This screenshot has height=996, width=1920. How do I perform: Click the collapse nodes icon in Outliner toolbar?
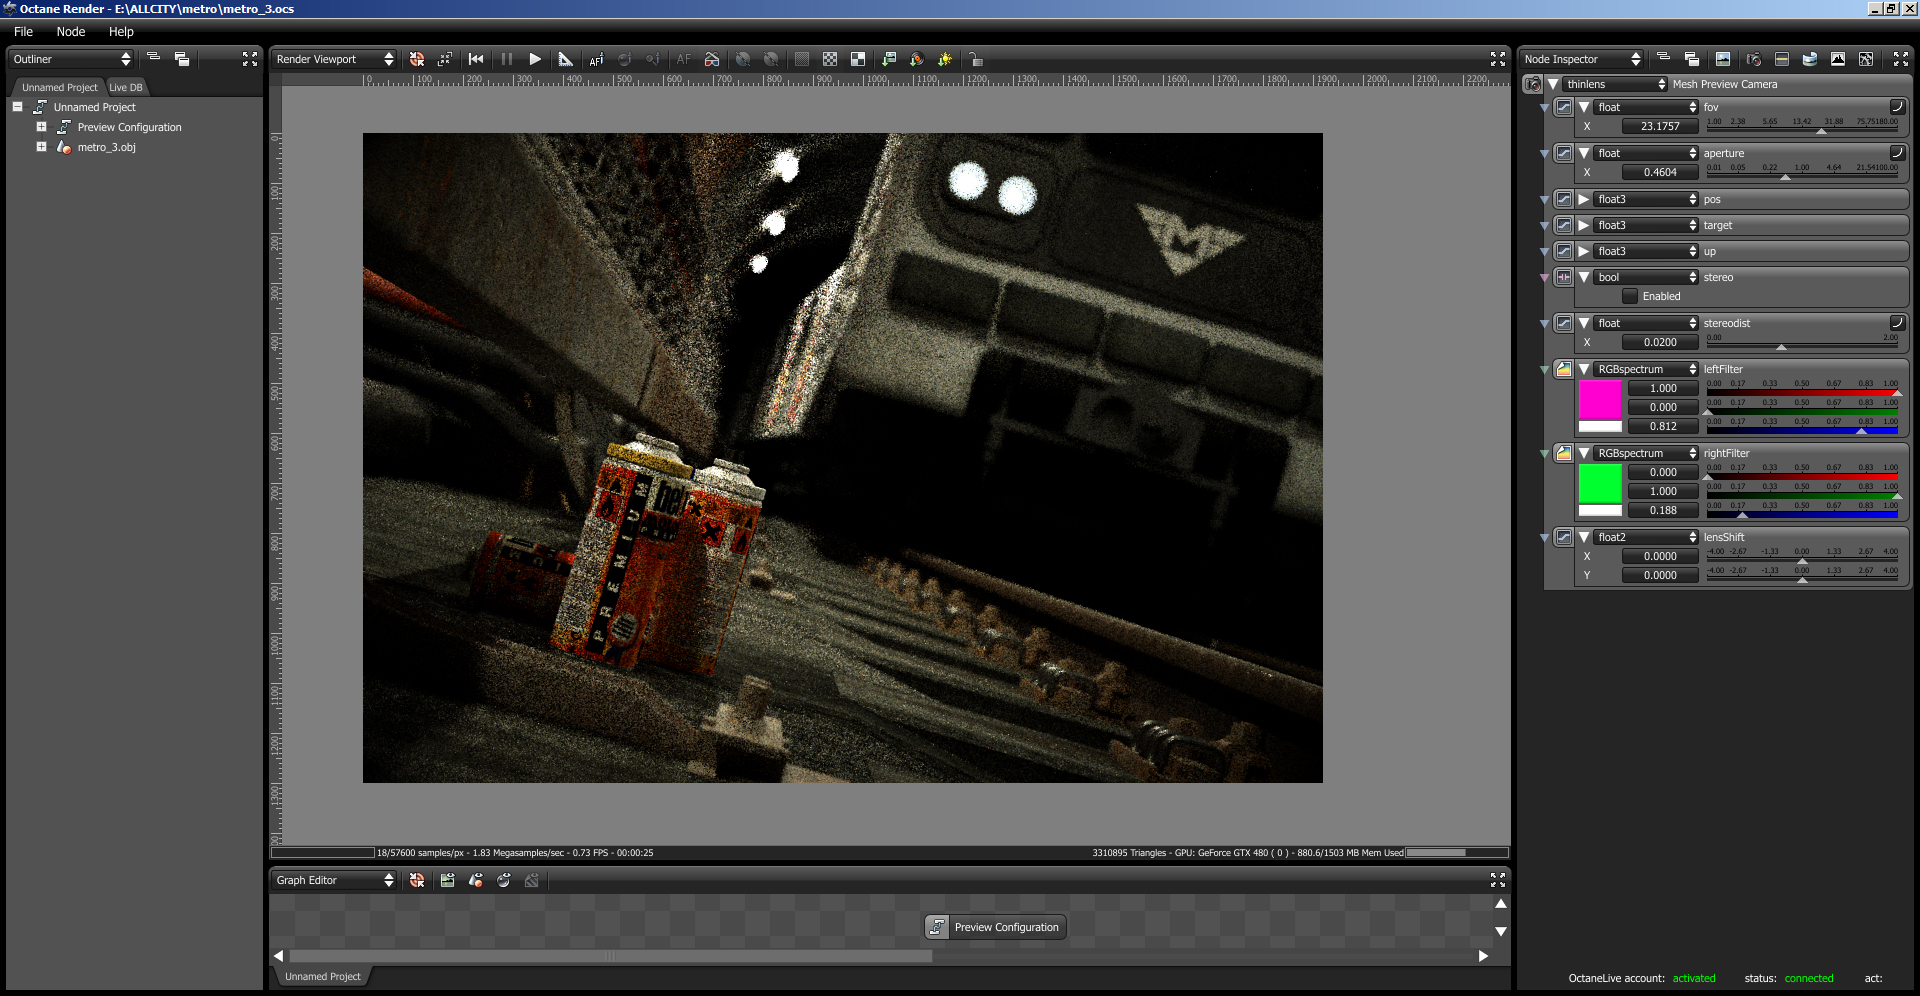click(154, 58)
